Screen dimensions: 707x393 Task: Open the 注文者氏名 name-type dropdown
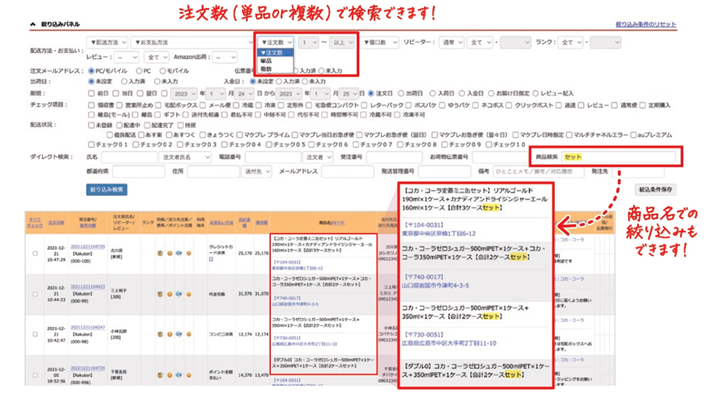(185, 157)
